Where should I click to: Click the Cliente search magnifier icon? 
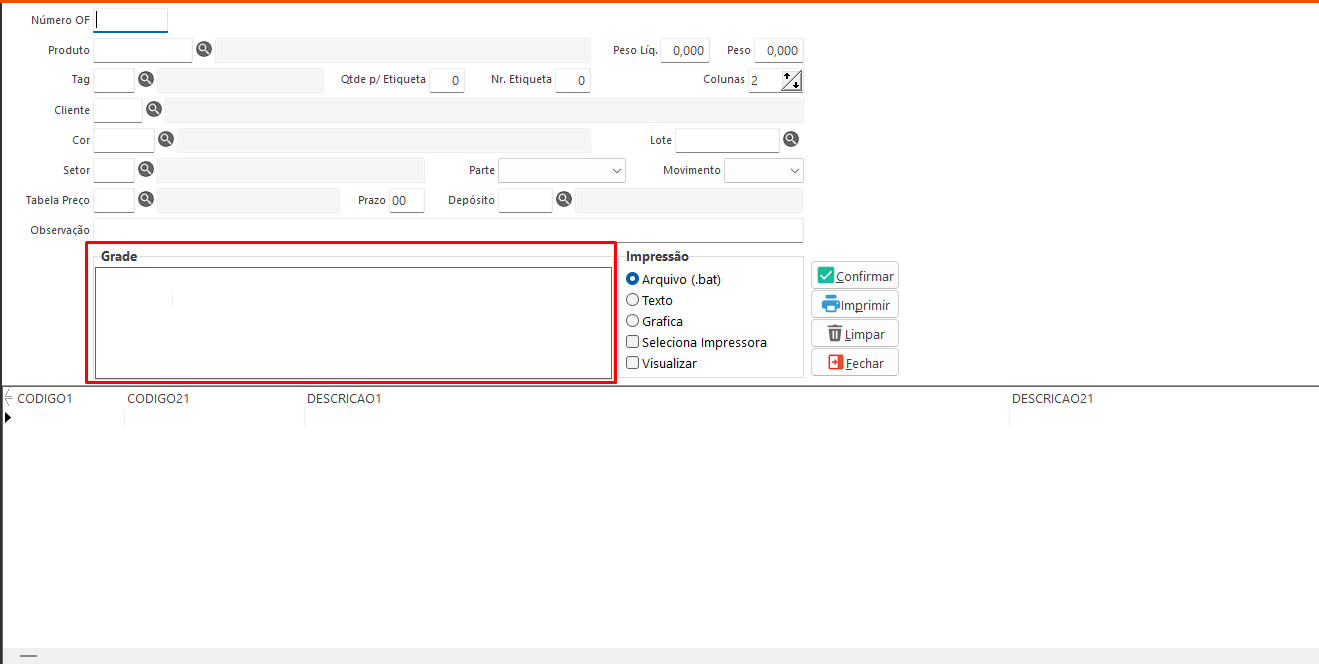click(154, 109)
